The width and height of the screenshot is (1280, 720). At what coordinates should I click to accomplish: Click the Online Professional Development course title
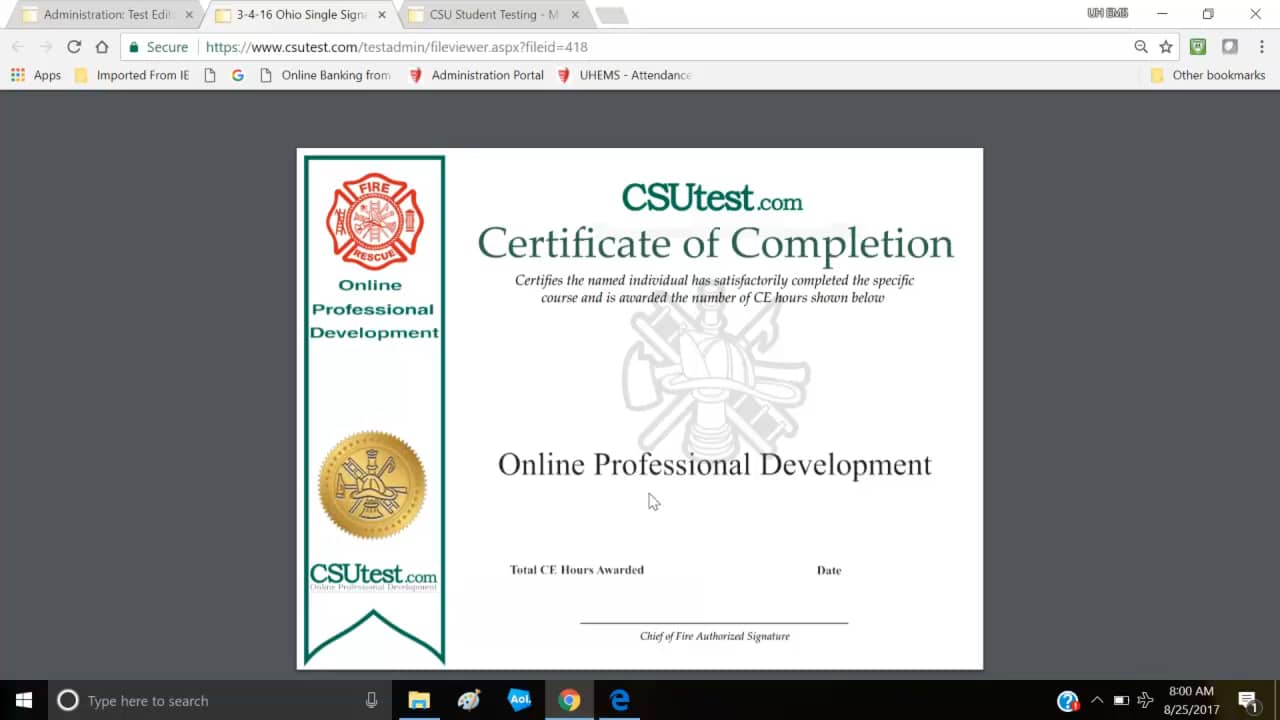point(715,464)
